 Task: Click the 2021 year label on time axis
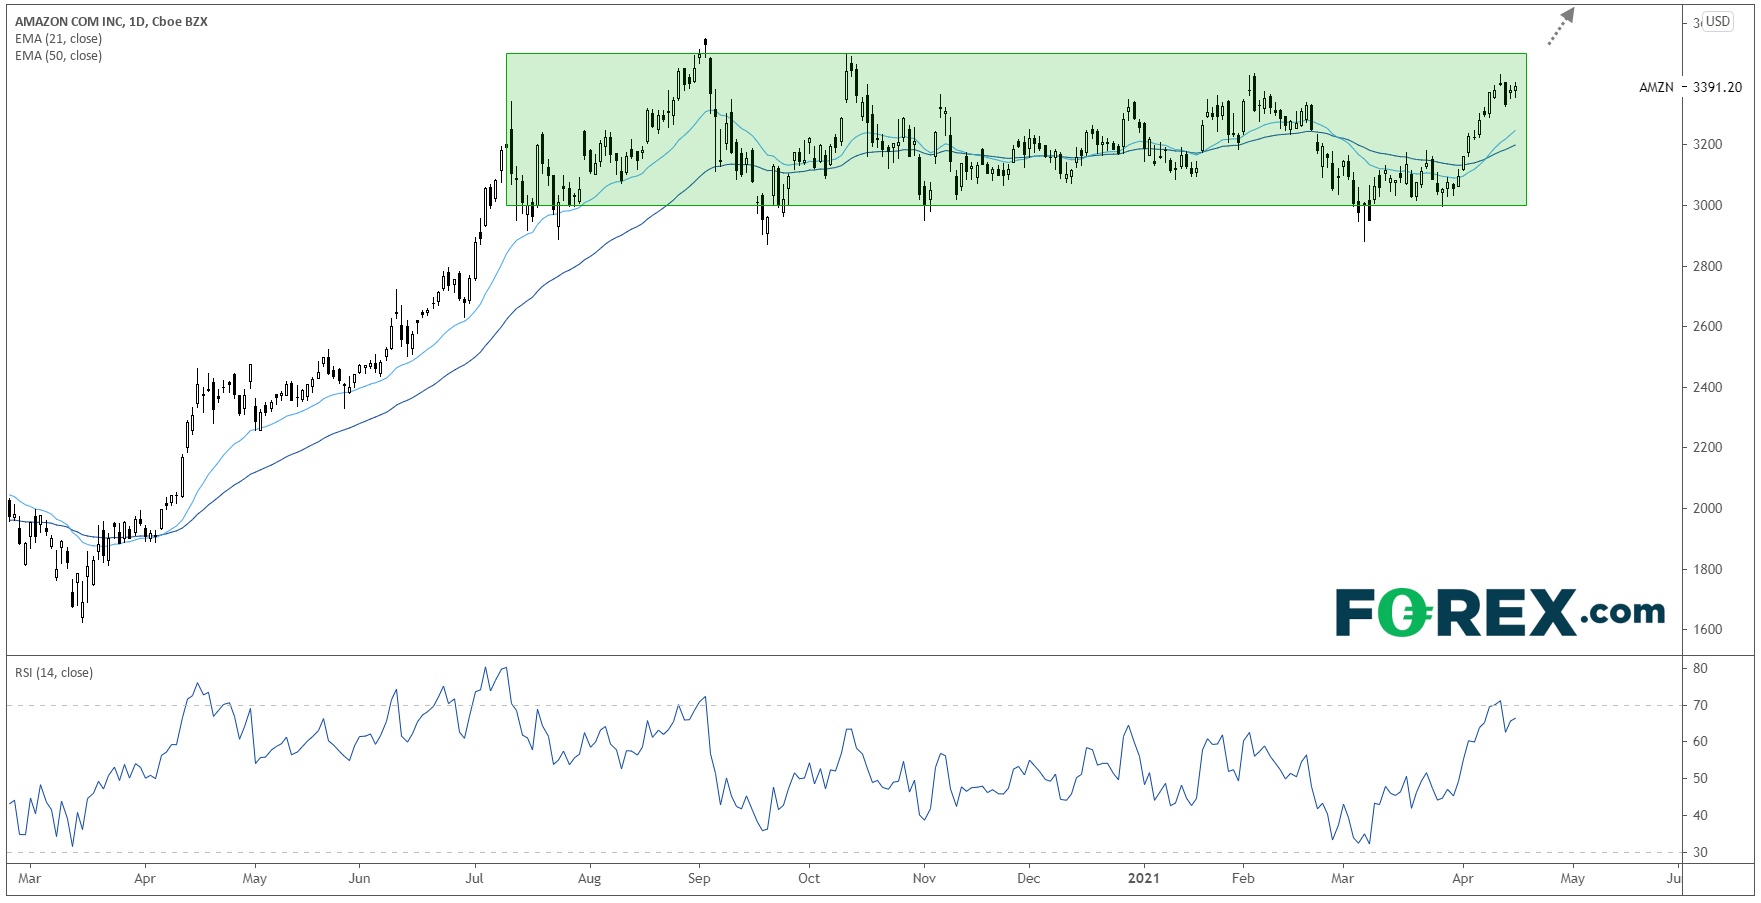pyautogui.click(x=1143, y=878)
